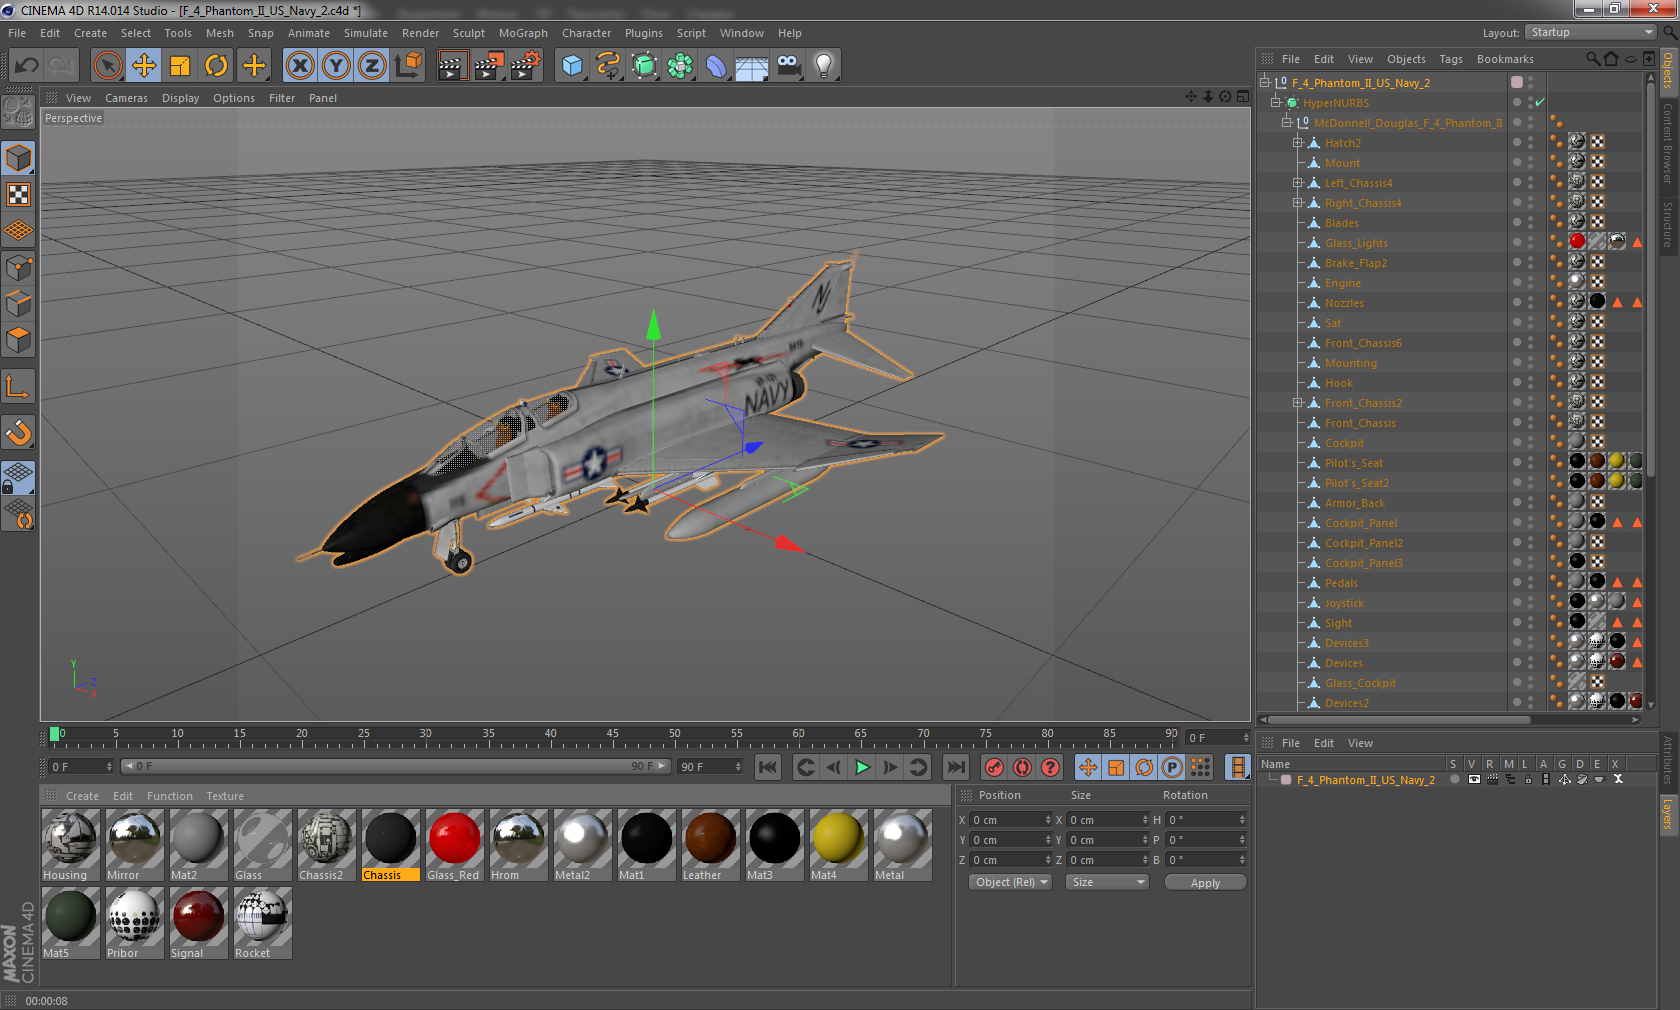Add a light object
This screenshot has width=1680, height=1010.
coord(824,66)
